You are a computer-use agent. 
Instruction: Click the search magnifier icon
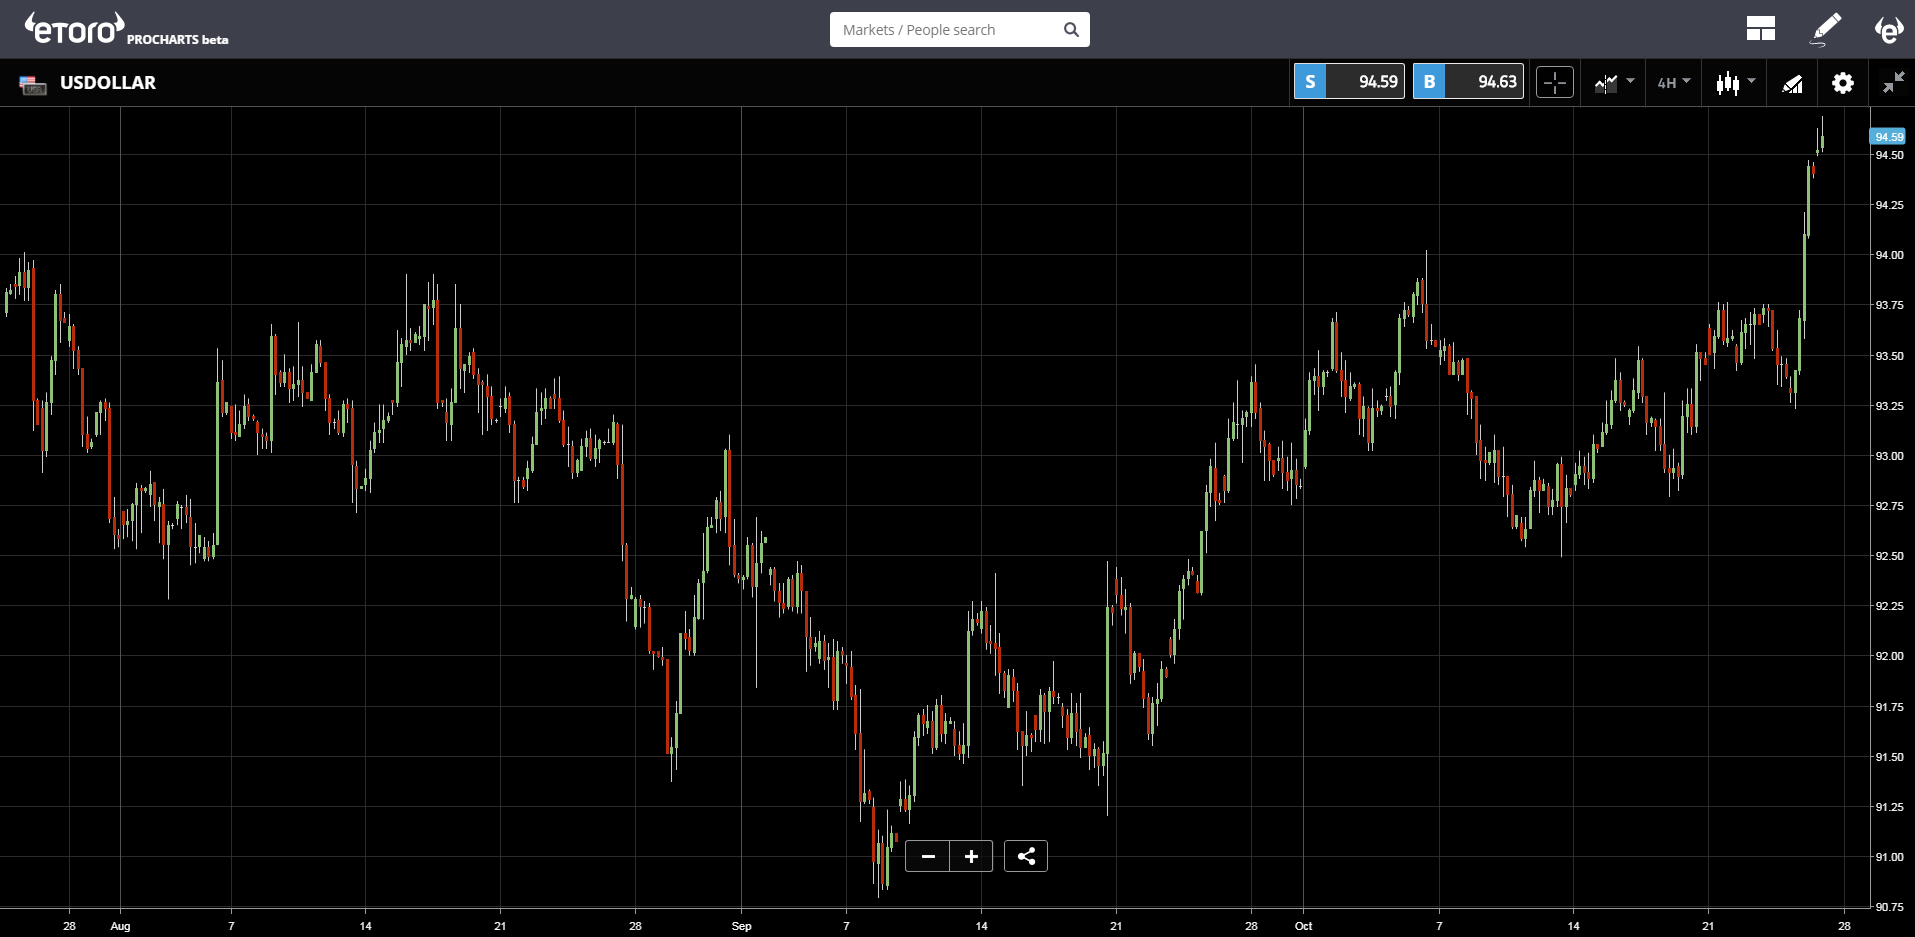[x=1071, y=30]
